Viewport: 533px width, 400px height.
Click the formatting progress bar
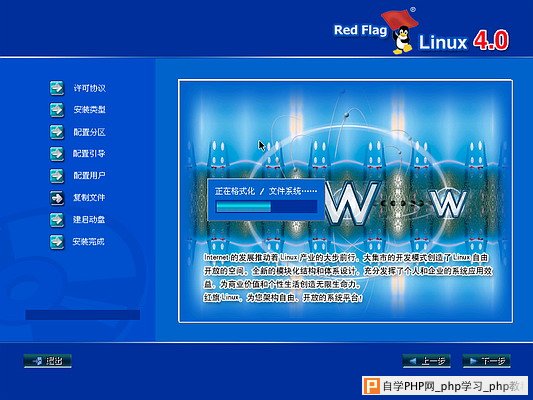[x=266, y=206]
